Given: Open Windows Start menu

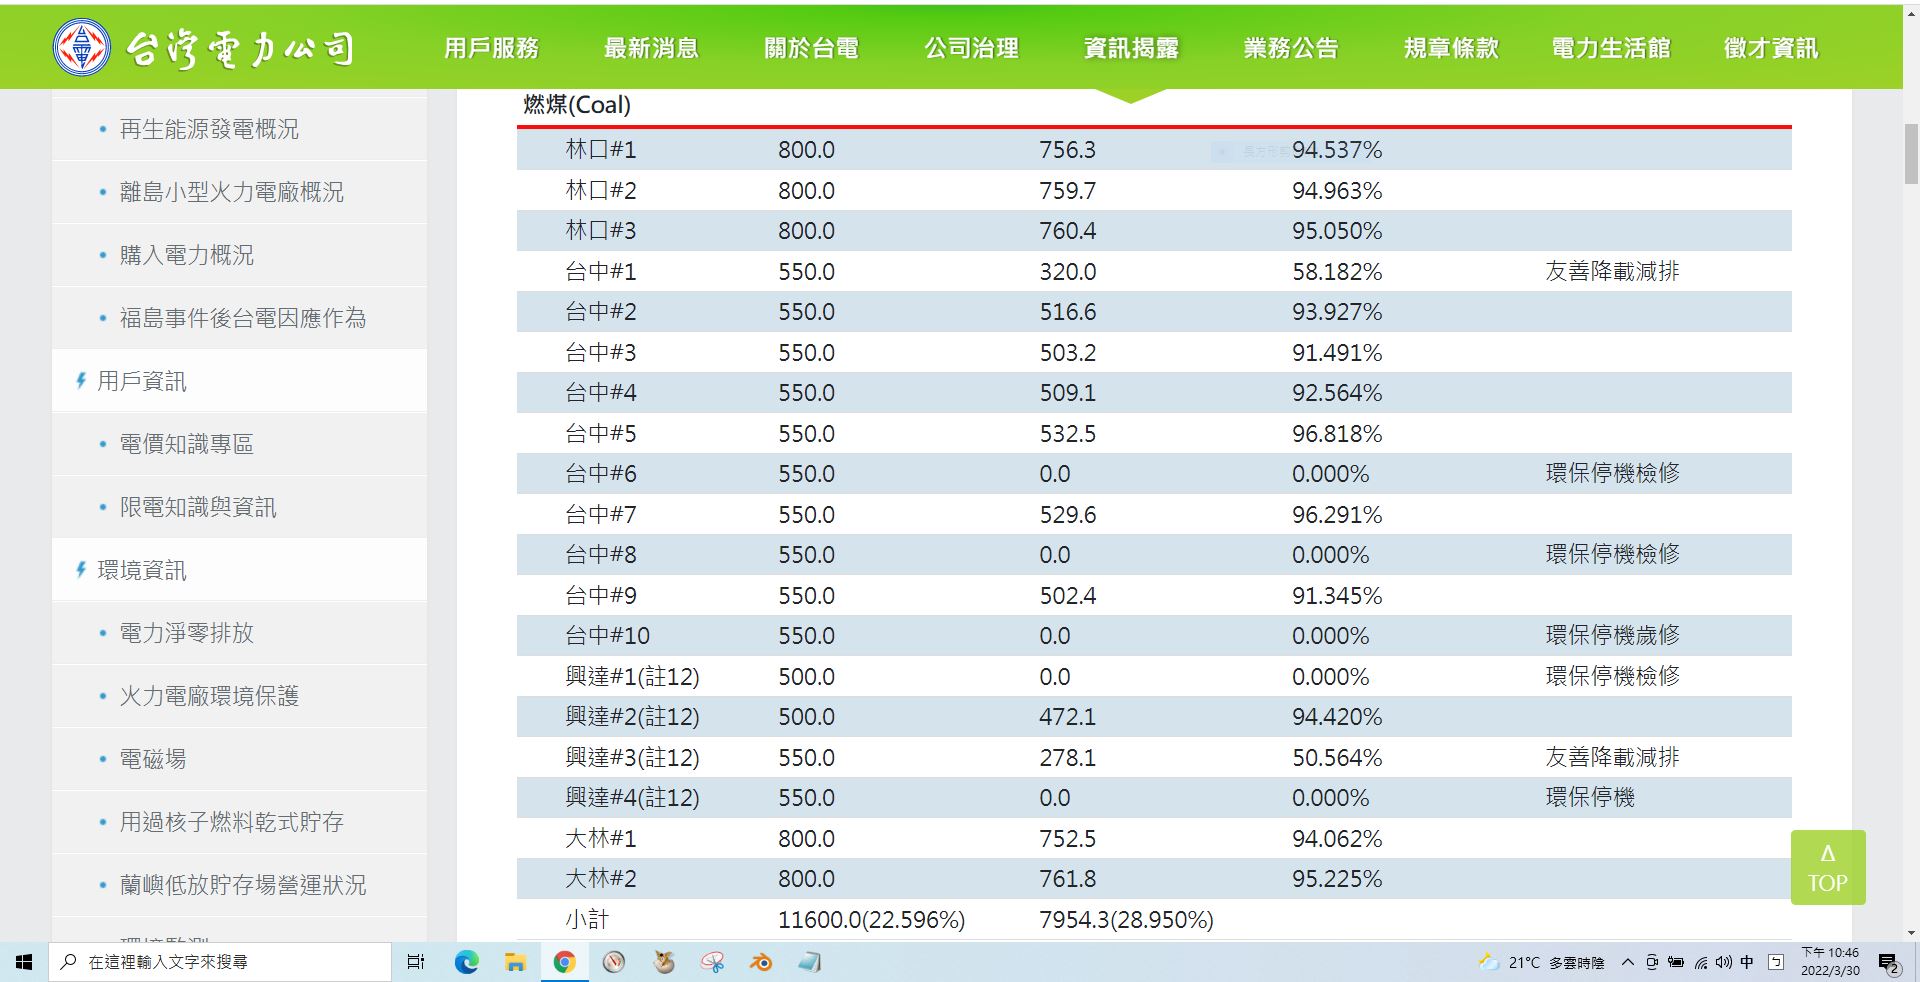Looking at the screenshot, I should coord(24,962).
